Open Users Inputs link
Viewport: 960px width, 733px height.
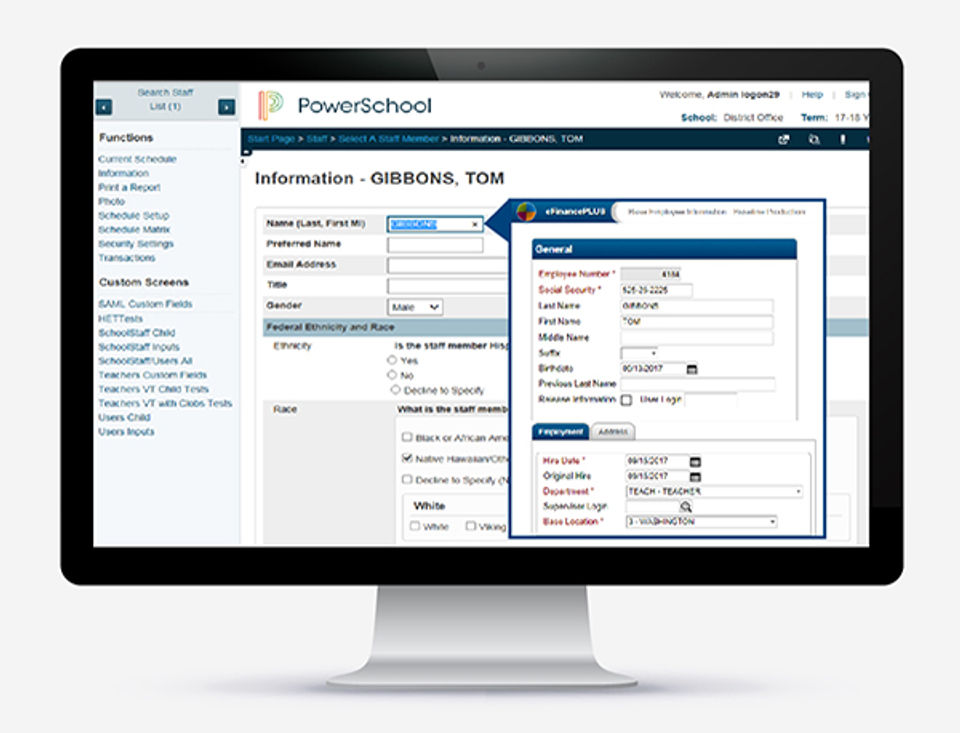(126, 432)
